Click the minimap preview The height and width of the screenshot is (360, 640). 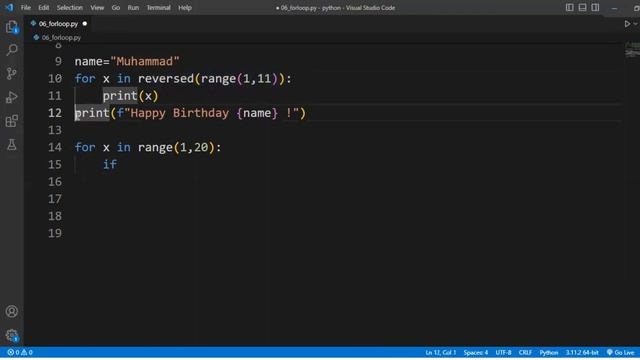click(632, 49)
